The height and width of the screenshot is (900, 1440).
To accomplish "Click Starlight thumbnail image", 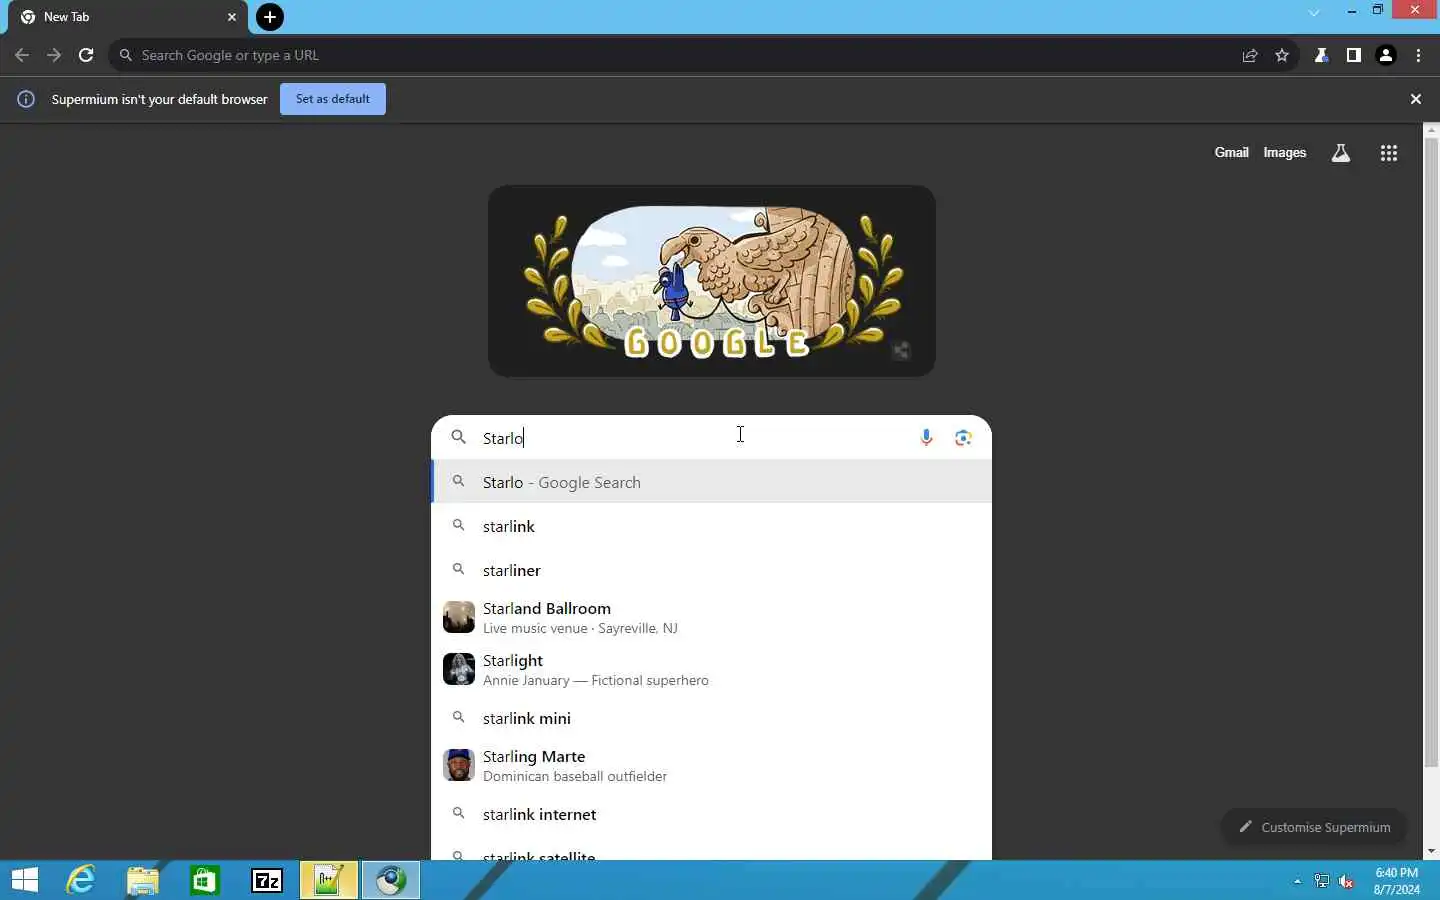I will coord(459,669).
